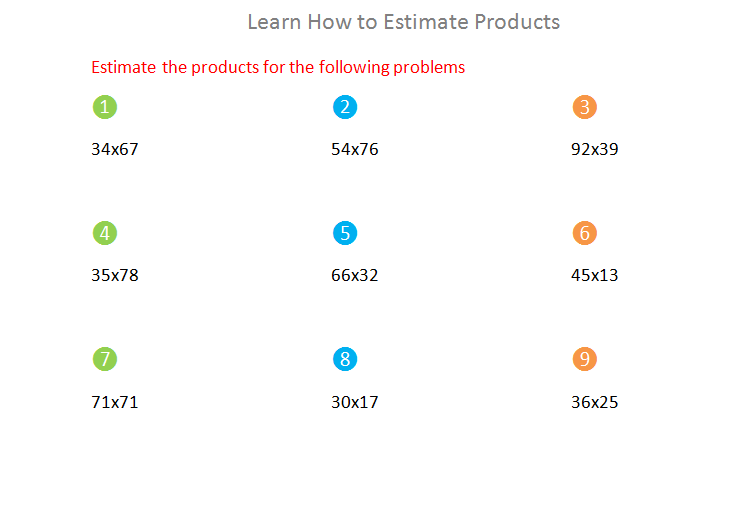Screen dimensions: 729x526
Task: Select the problem 34x67
Action: (x=115, y=149)
